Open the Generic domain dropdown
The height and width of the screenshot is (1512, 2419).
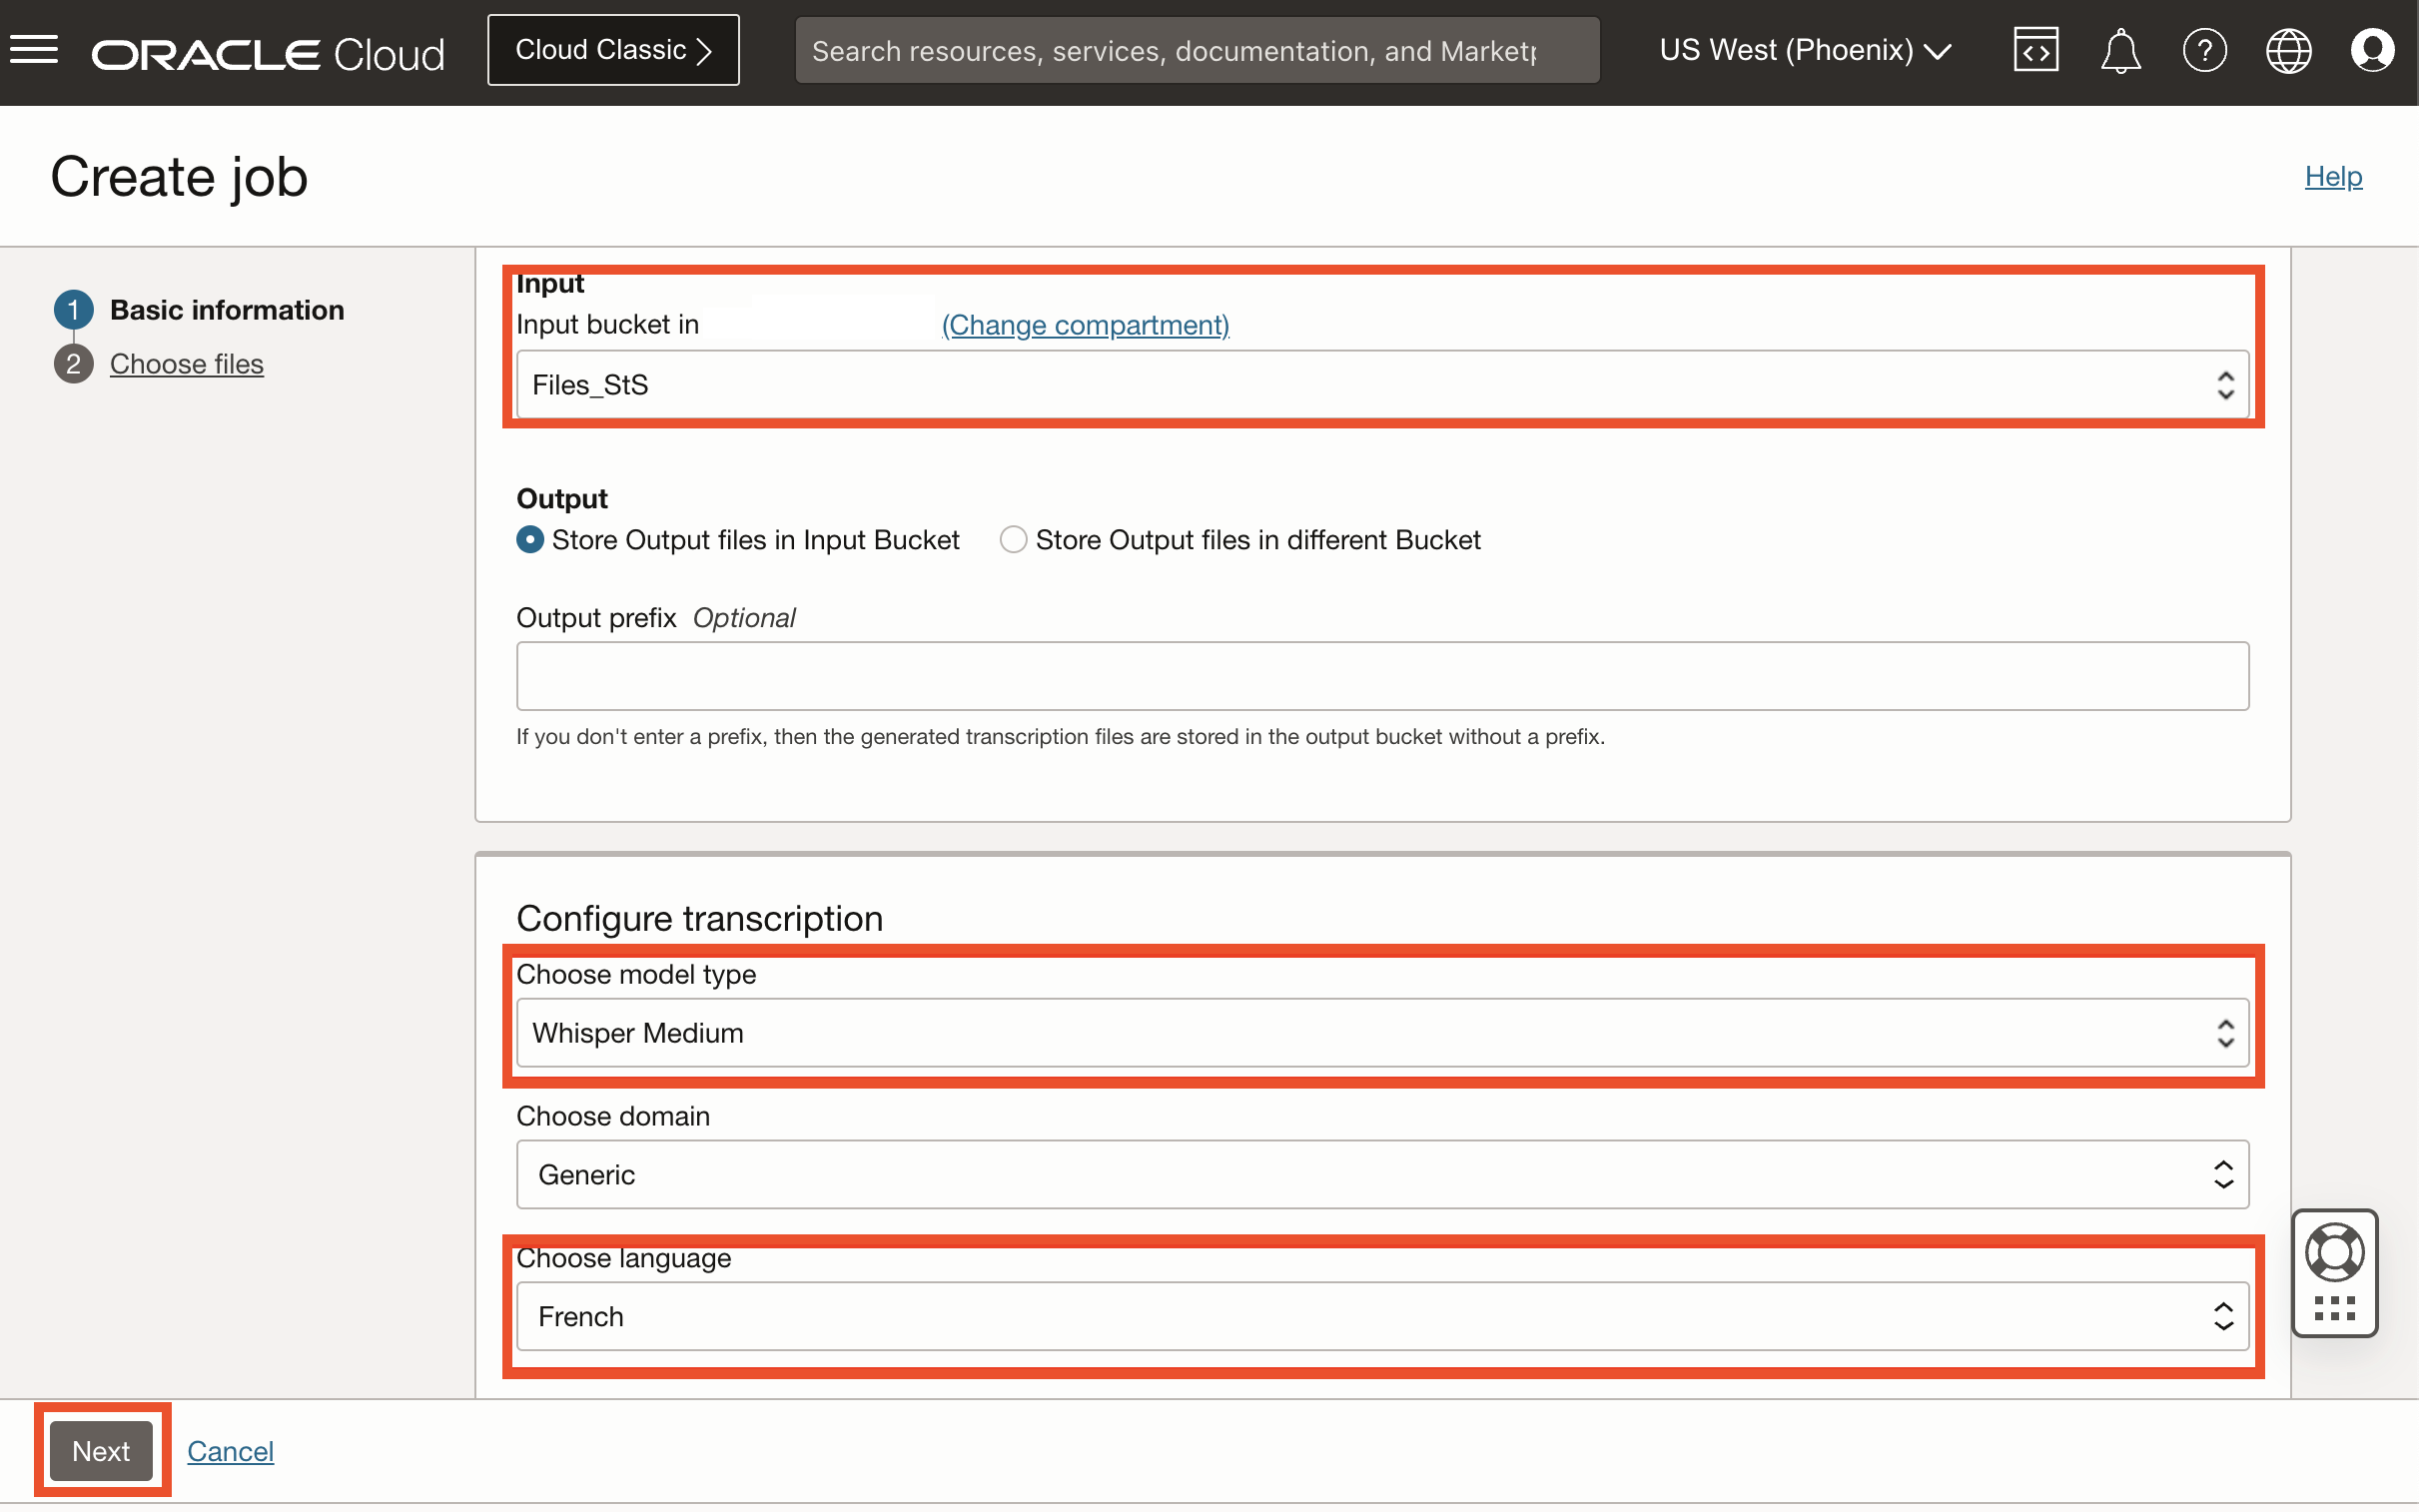click(x=1381, y=1175)
